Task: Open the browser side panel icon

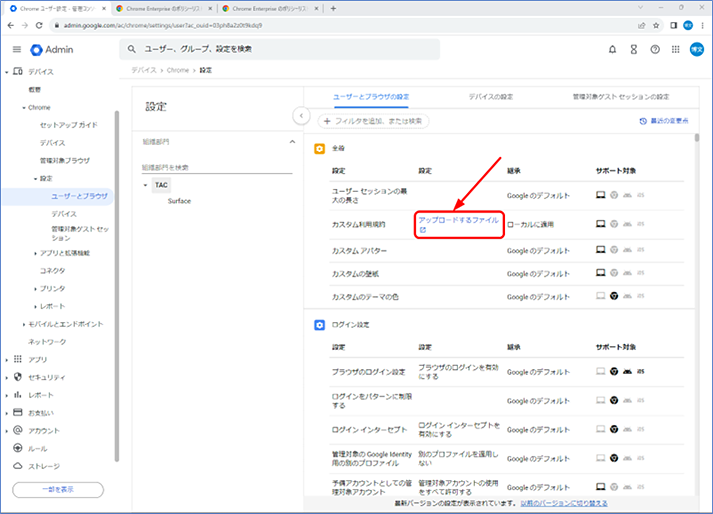Action: 673,25
